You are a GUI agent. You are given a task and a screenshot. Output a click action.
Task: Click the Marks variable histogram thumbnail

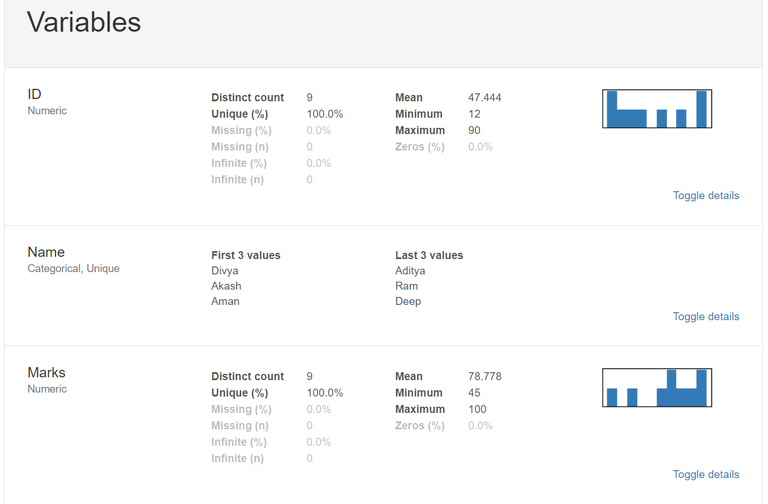[x=656, y=388]
